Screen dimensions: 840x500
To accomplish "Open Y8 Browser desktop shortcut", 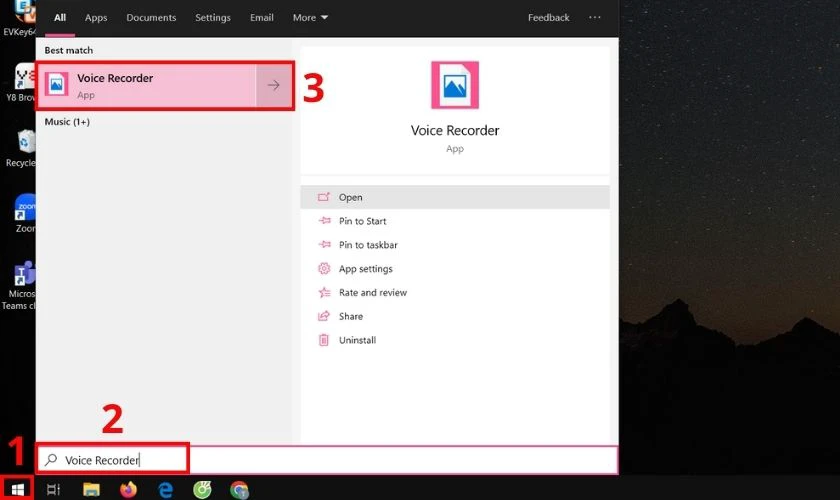I will (21, 82).
